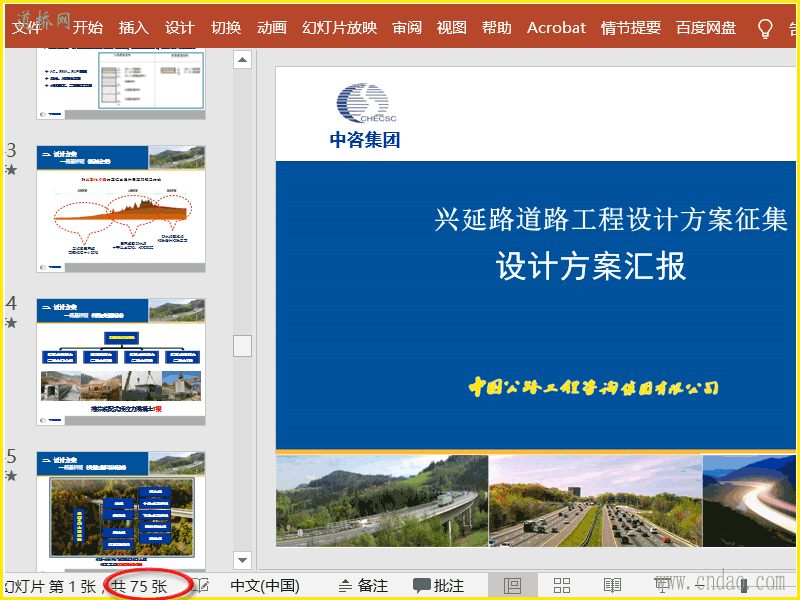This screenshot has height=600, width=800.
Task: Switch to the 动画 tab
Action: click(271, 28)
